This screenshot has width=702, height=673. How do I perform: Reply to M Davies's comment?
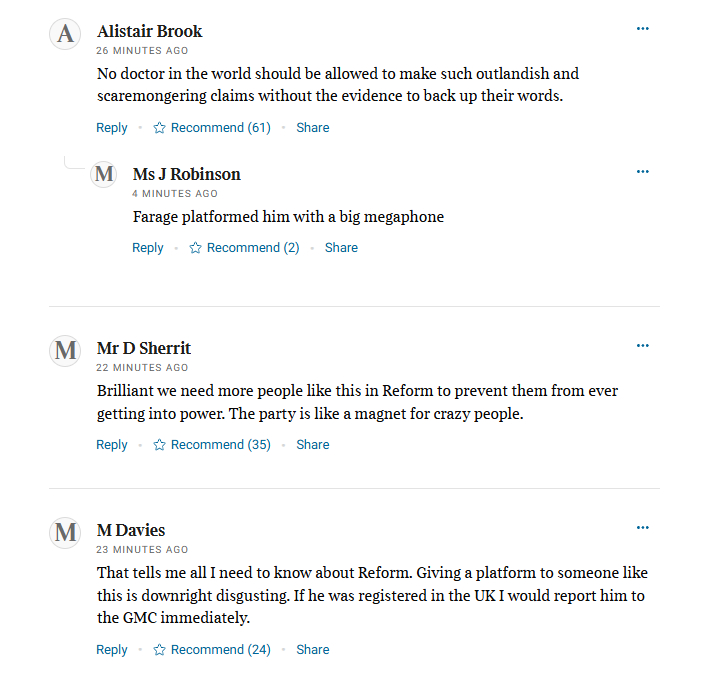pos(112,650)
